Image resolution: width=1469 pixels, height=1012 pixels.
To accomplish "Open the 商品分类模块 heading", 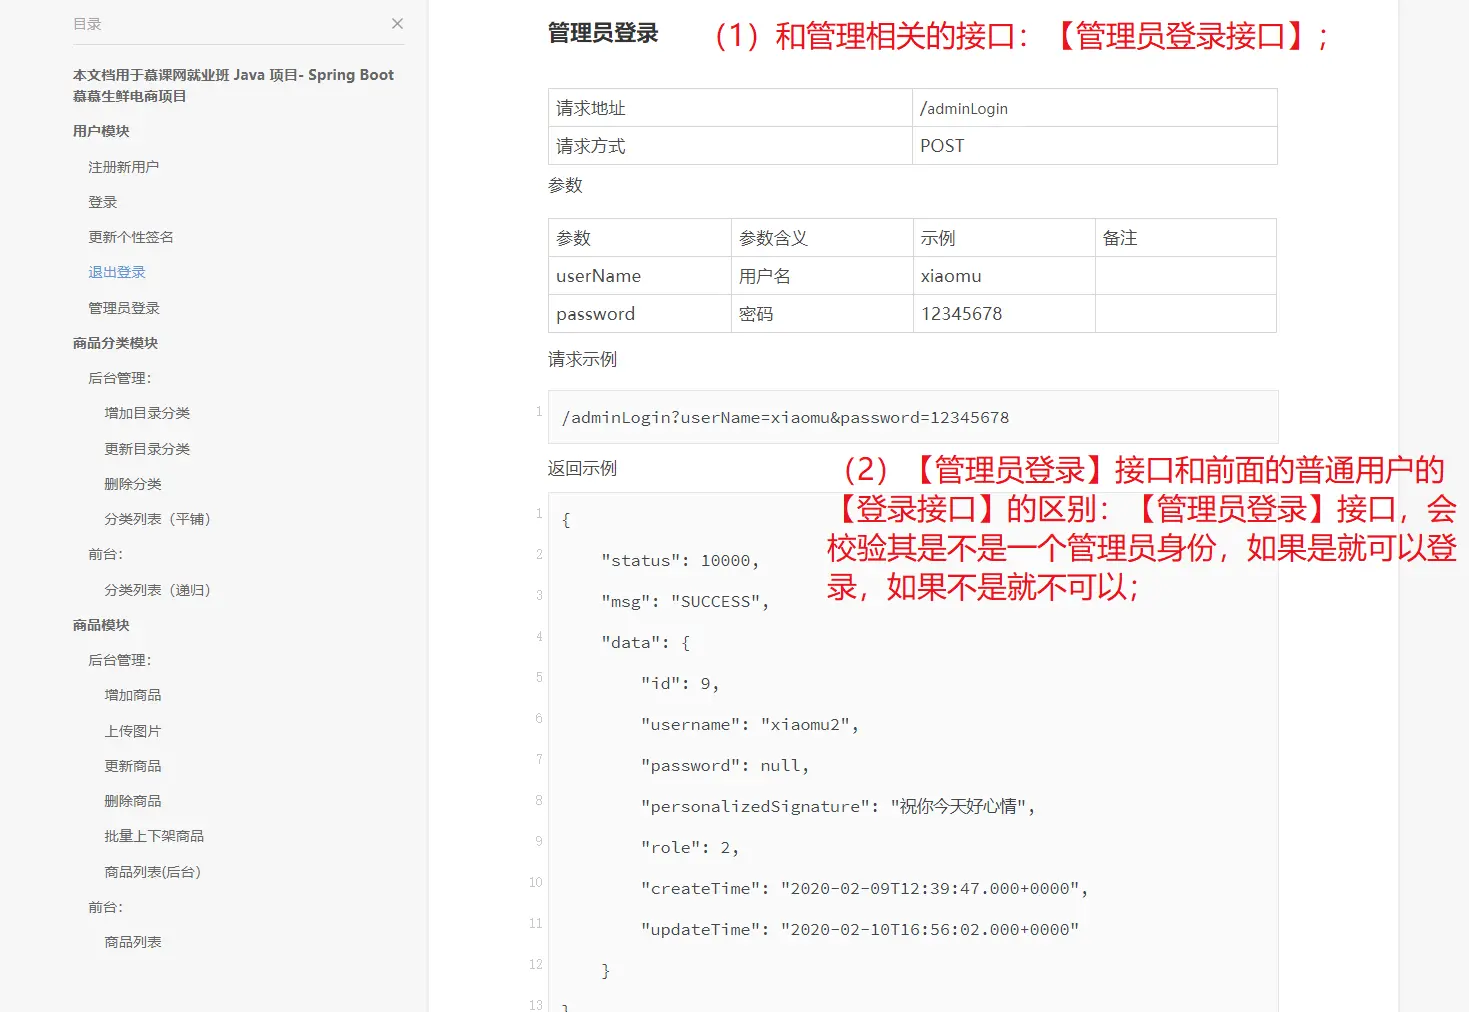I will [115, 343].
